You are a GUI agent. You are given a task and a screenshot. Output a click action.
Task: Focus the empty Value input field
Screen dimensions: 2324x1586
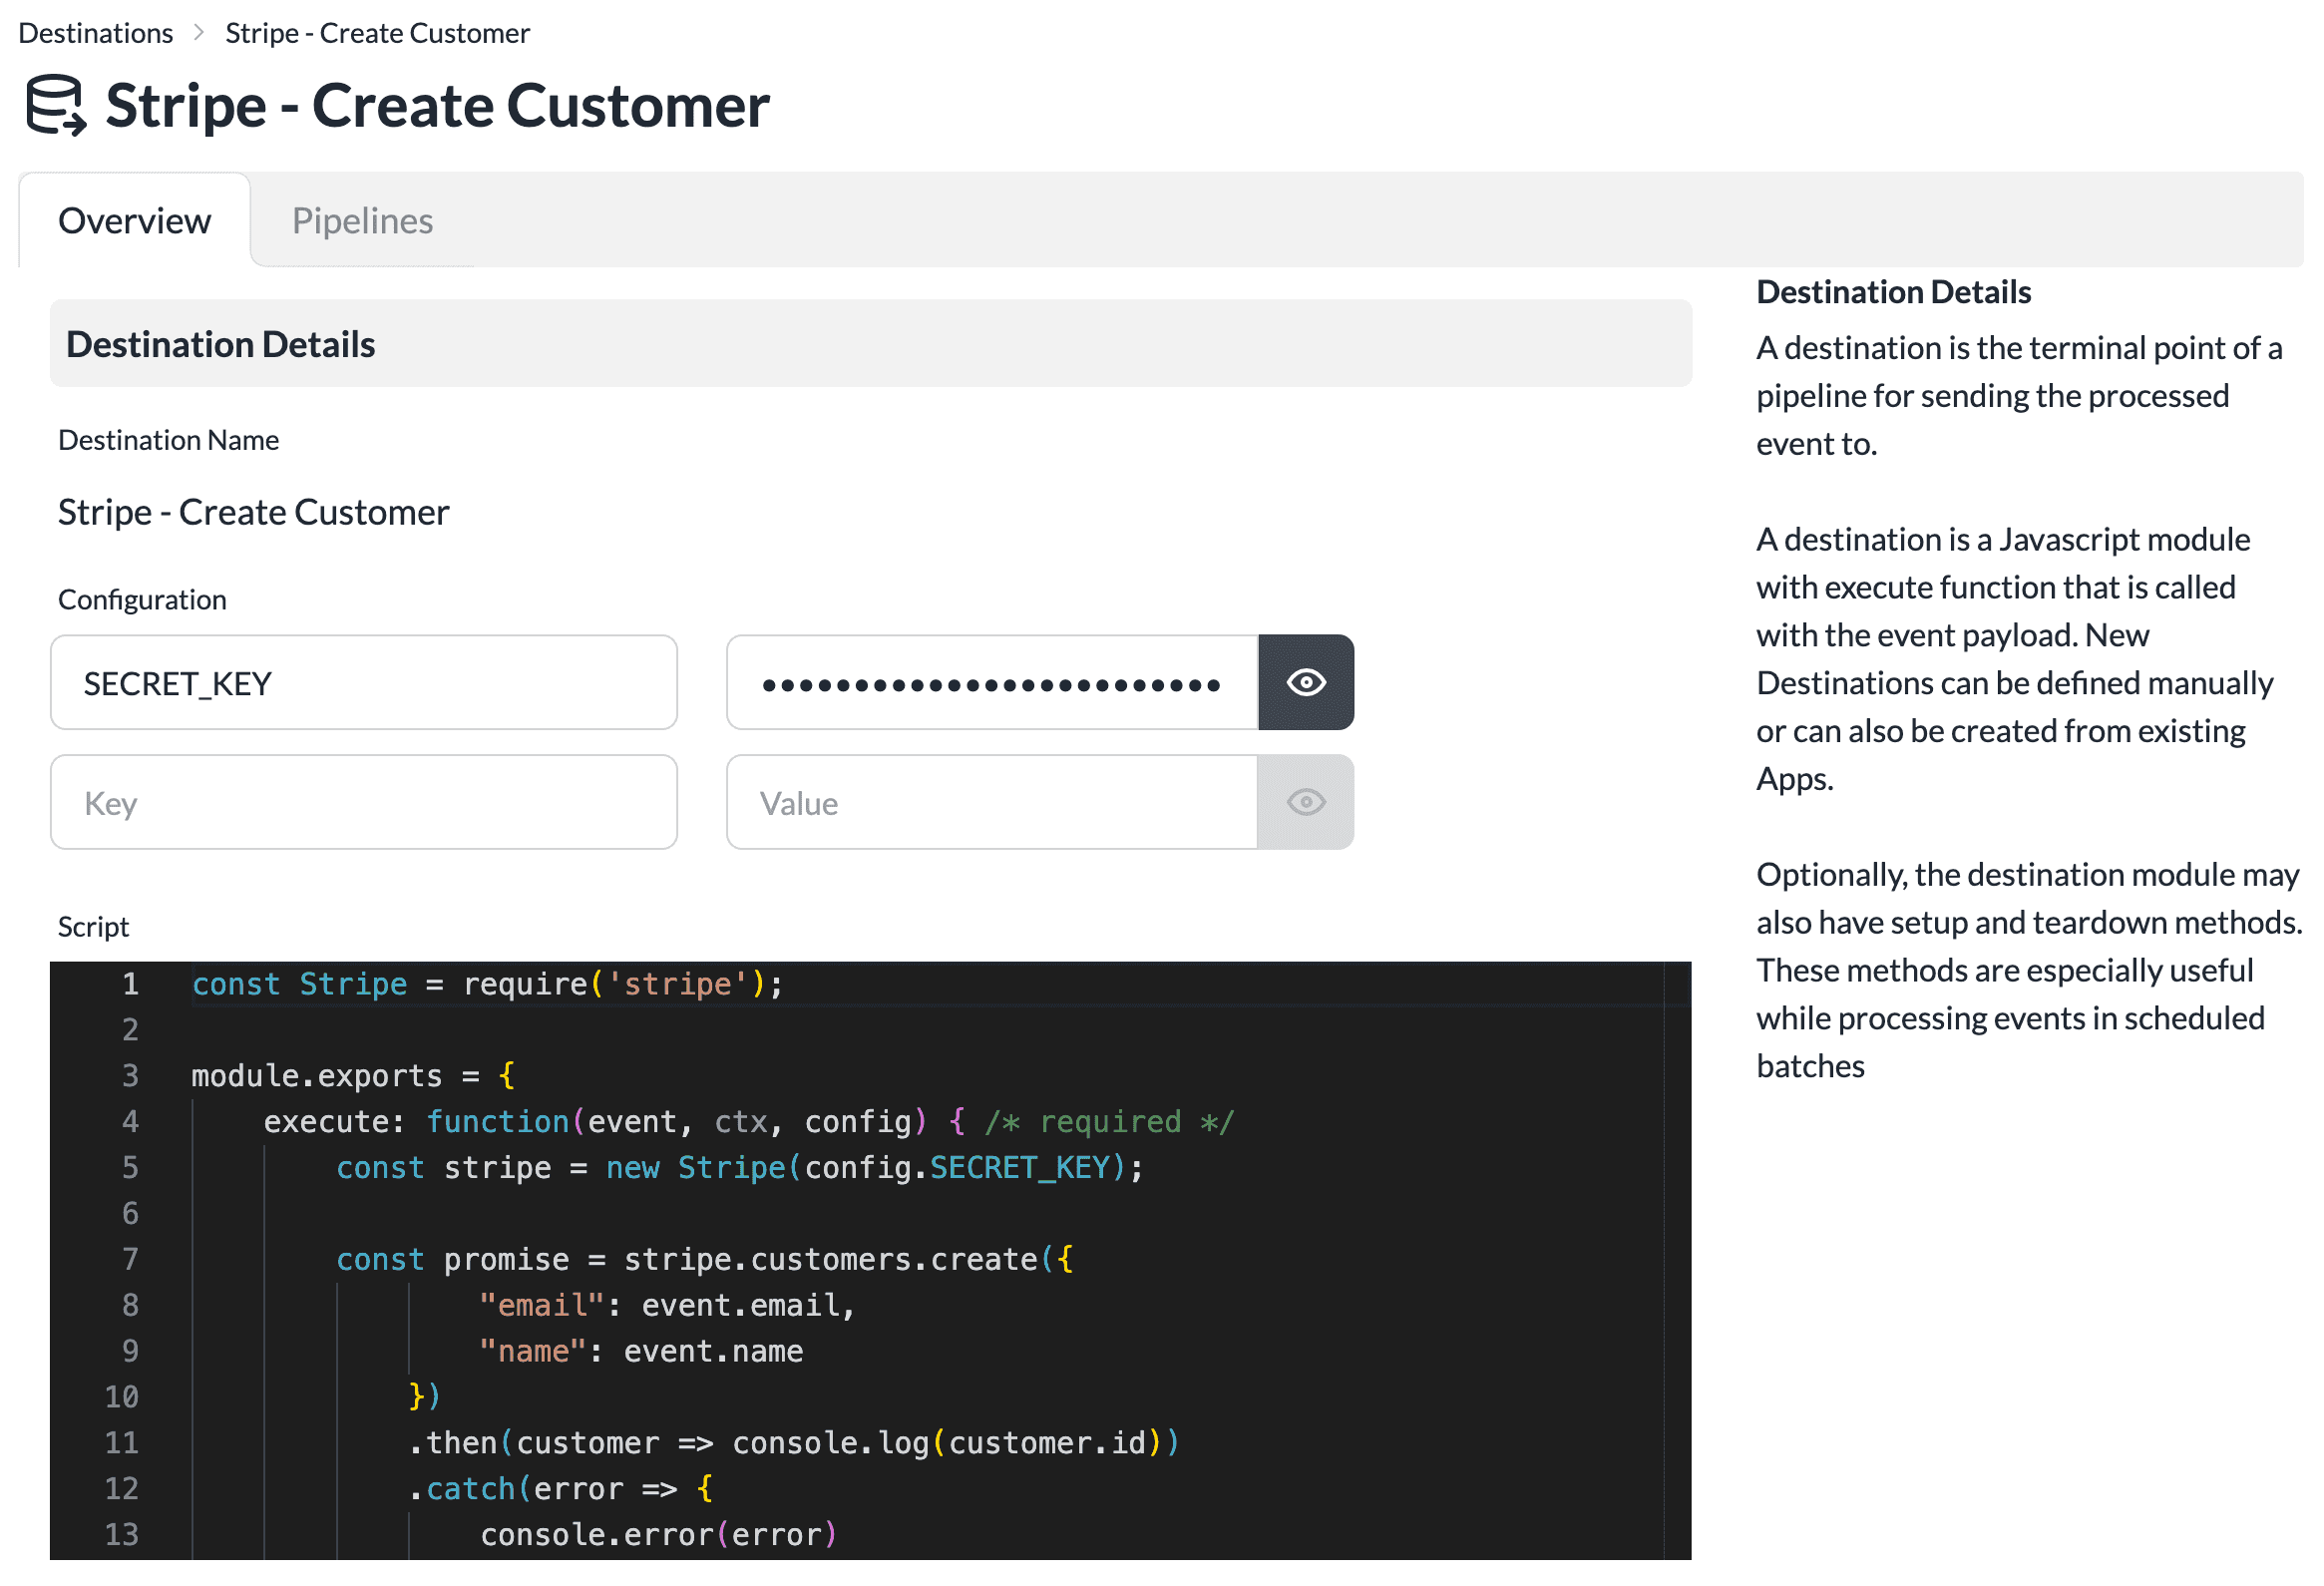point(991,803)
